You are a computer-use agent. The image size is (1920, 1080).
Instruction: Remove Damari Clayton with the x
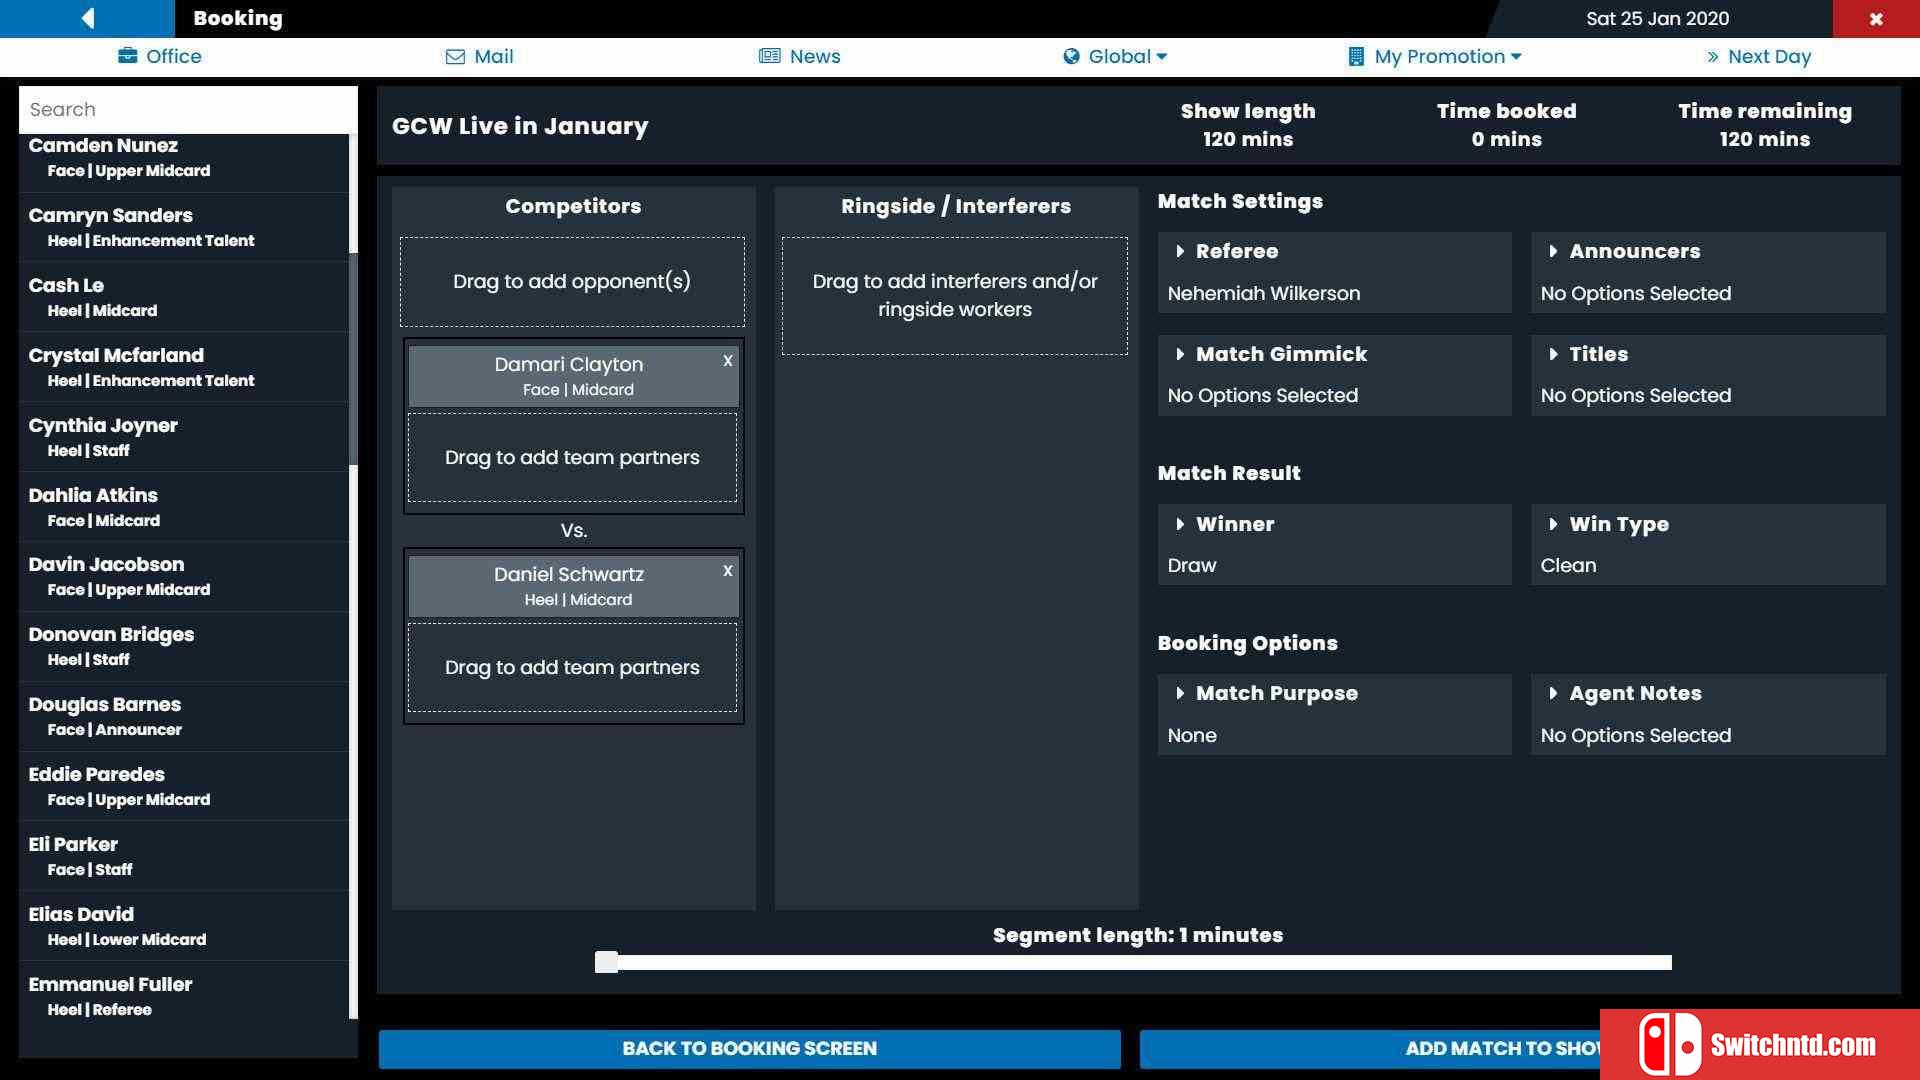(x=728, y=361)
